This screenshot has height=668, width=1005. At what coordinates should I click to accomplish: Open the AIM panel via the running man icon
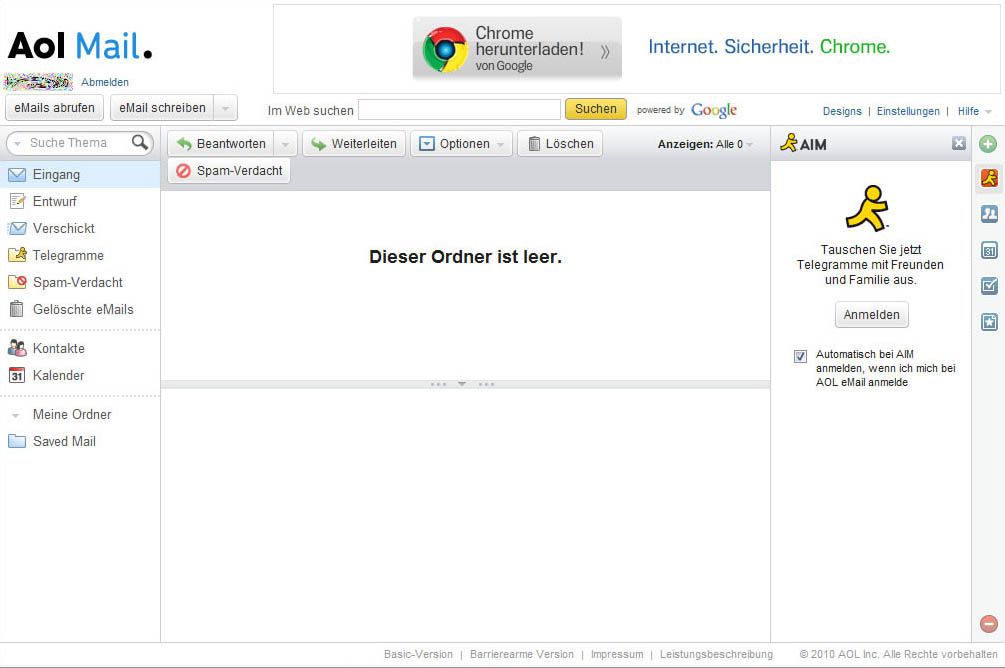[x=988, y=178]
